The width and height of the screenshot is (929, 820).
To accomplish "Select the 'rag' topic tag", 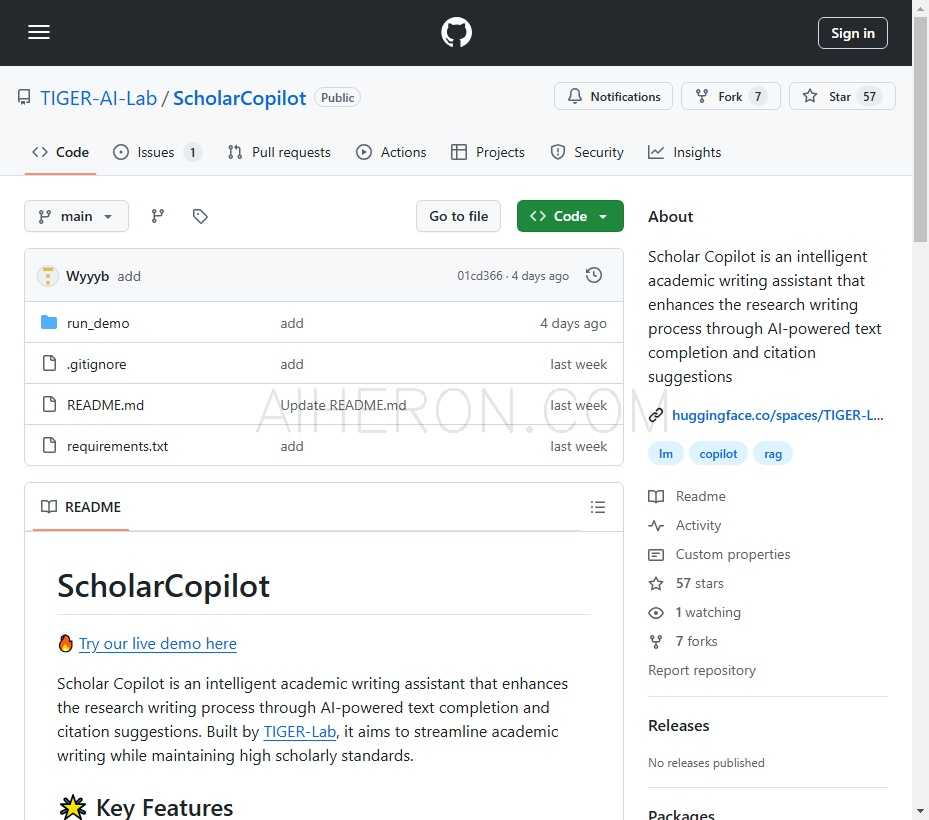I will 772,453.
